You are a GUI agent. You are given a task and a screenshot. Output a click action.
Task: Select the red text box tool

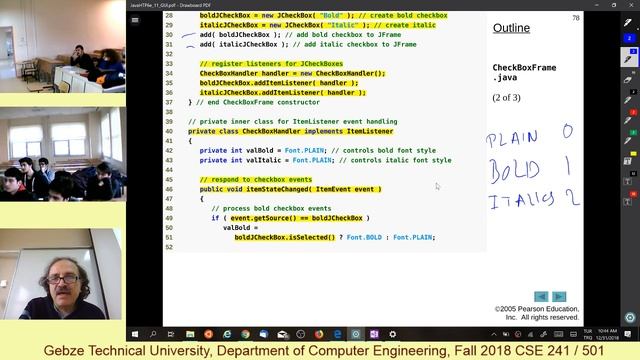tap(628, 201)
